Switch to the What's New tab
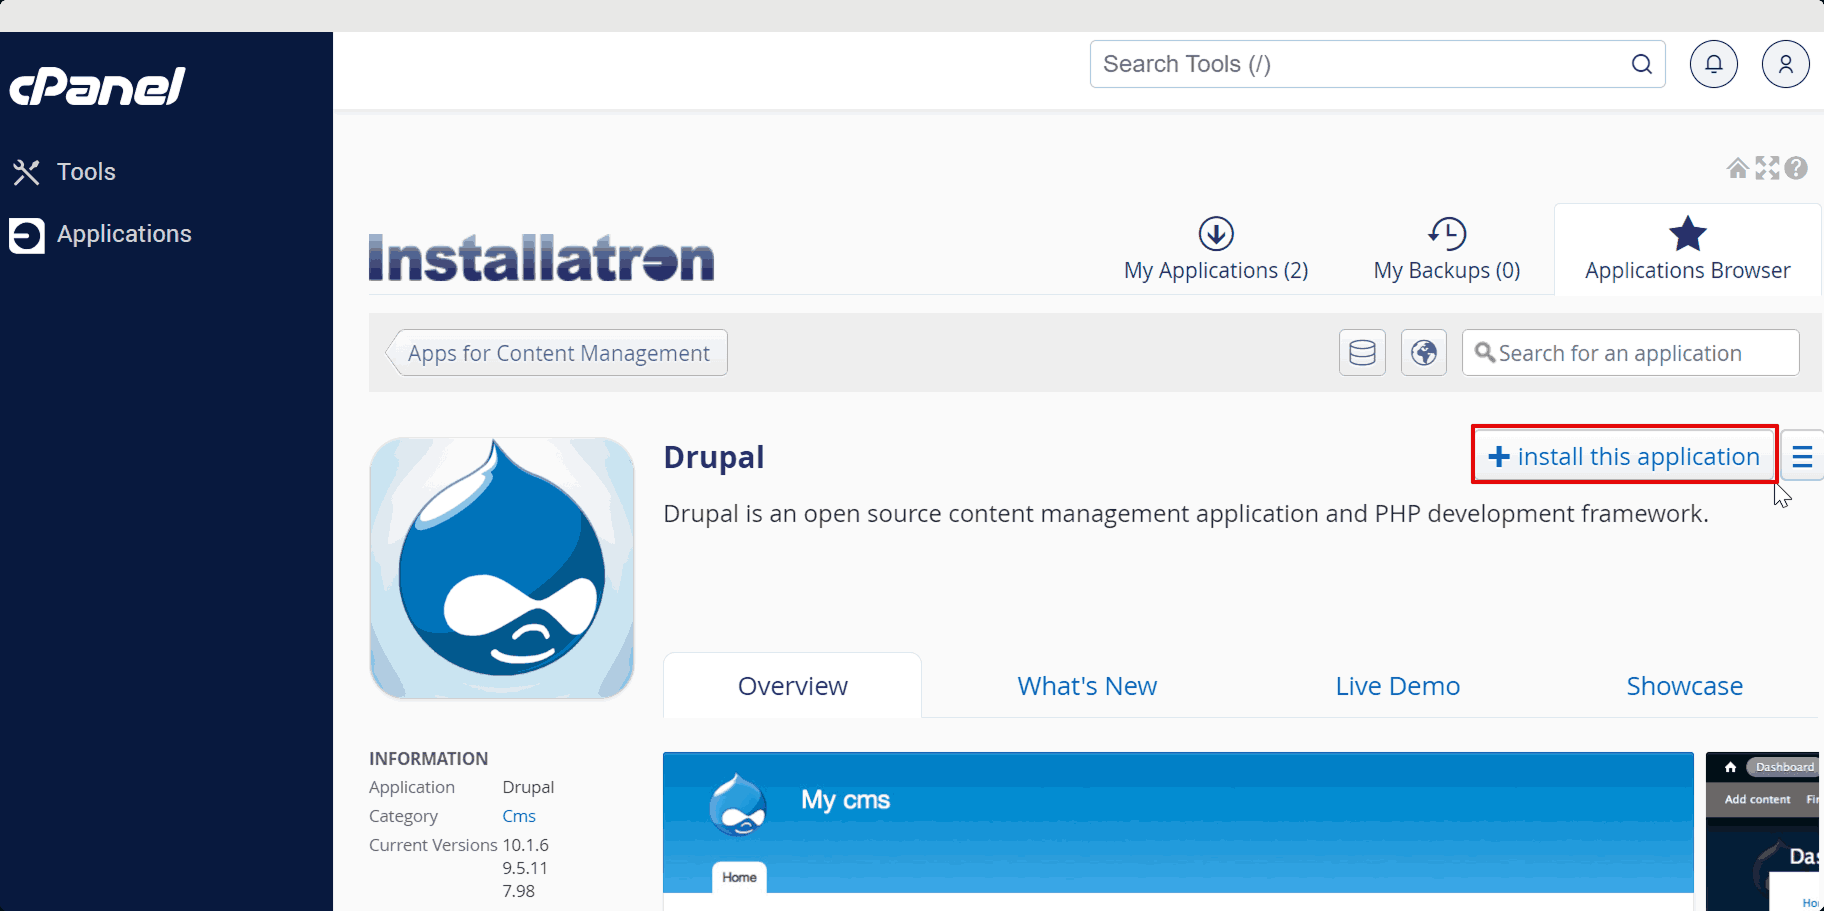Image resolution: width=1824 pixels, height=911 pixels. coord(1086,686)
